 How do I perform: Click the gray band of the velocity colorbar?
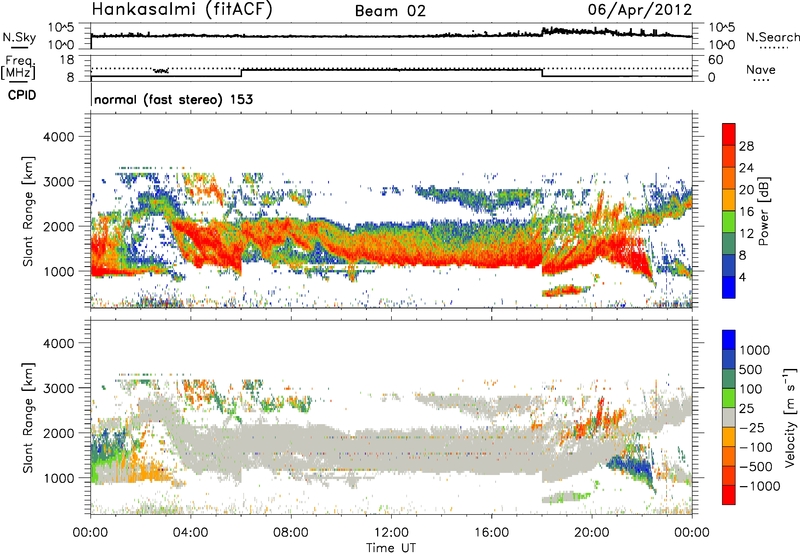click(729, 417)
